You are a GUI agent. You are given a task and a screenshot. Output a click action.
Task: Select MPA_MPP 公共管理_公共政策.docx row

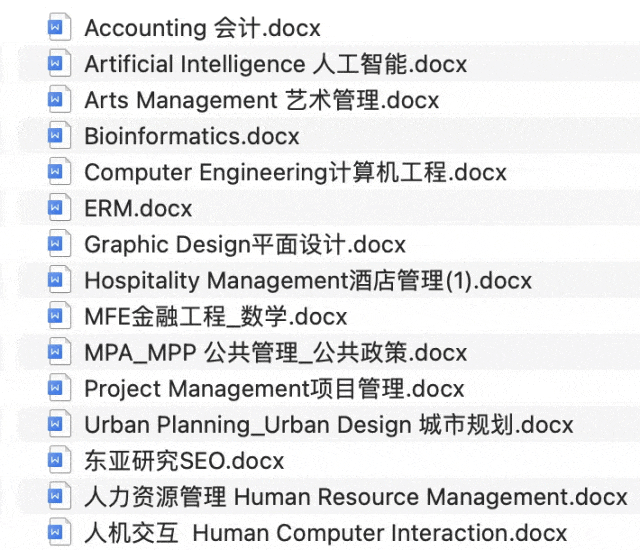pyautogui.click(x=275, y=353)
